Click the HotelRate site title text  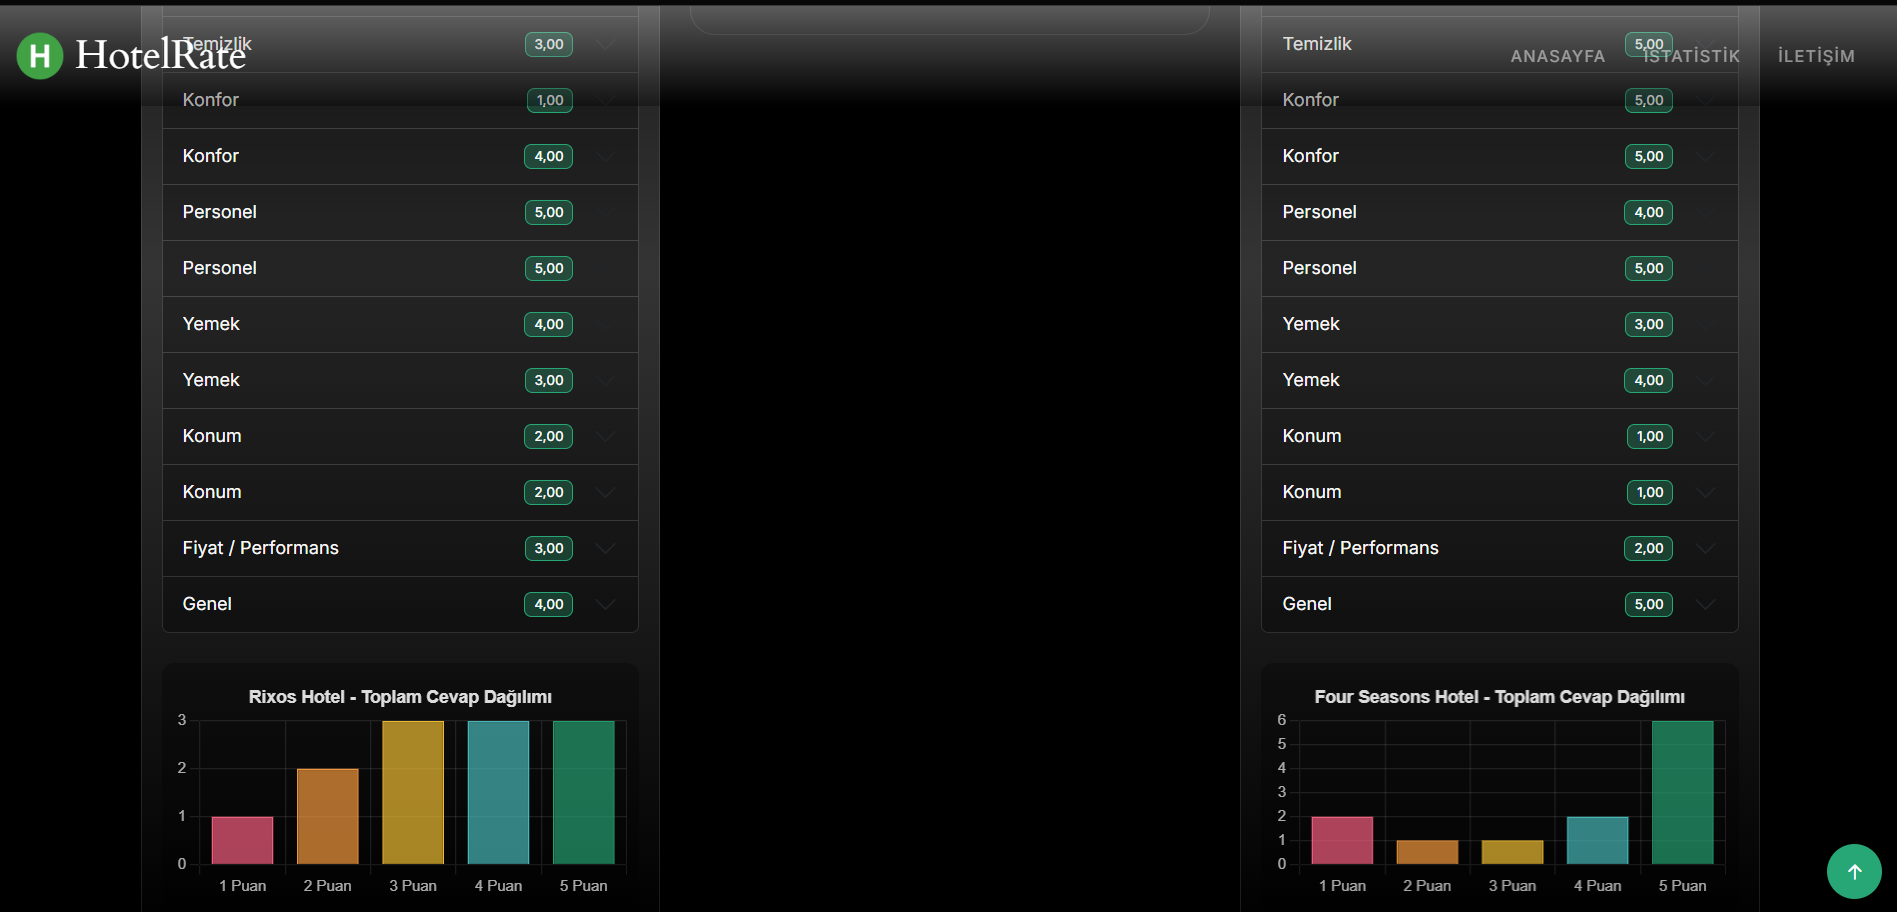coord(160,54)
